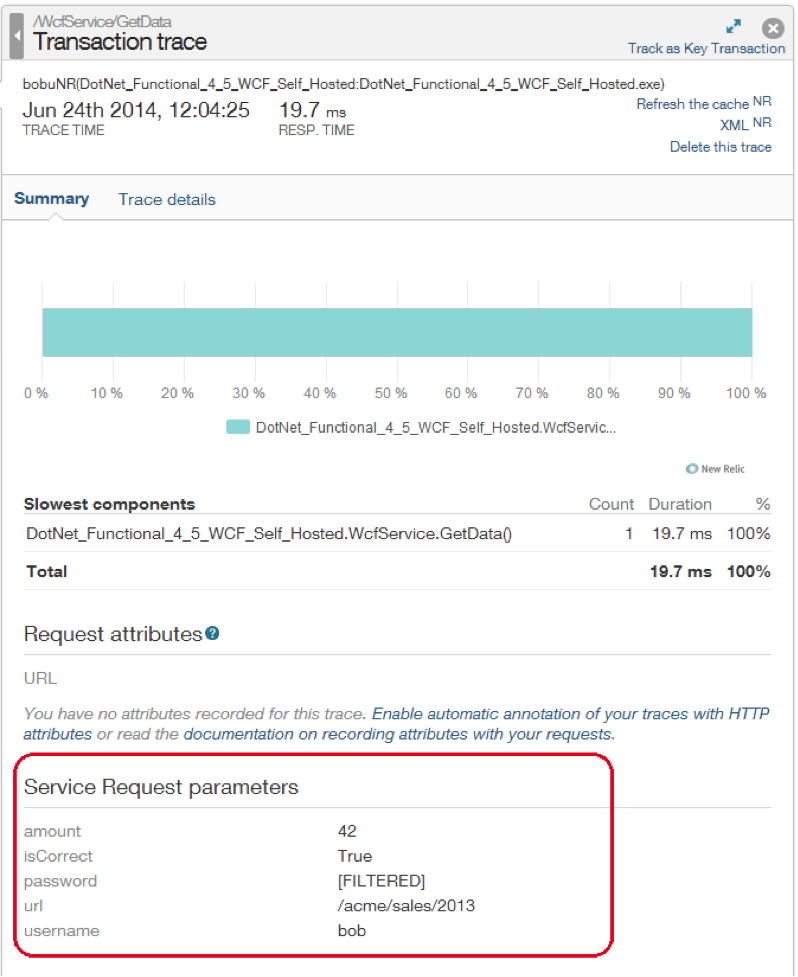Close the transaction trace panel
The image size is (798, 977).
(x=773, y=29)
